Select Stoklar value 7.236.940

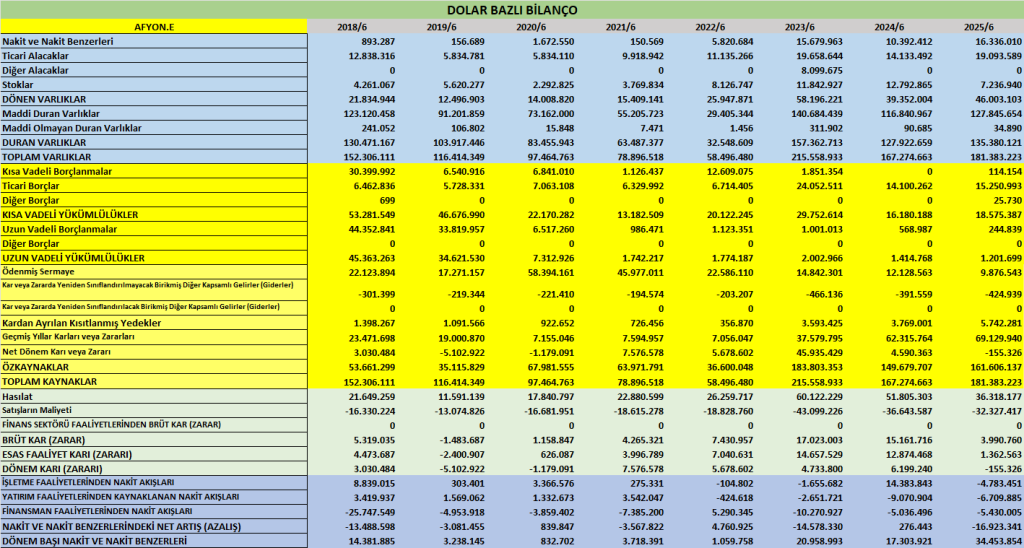pyautogui.click(x=1001, y=84)
